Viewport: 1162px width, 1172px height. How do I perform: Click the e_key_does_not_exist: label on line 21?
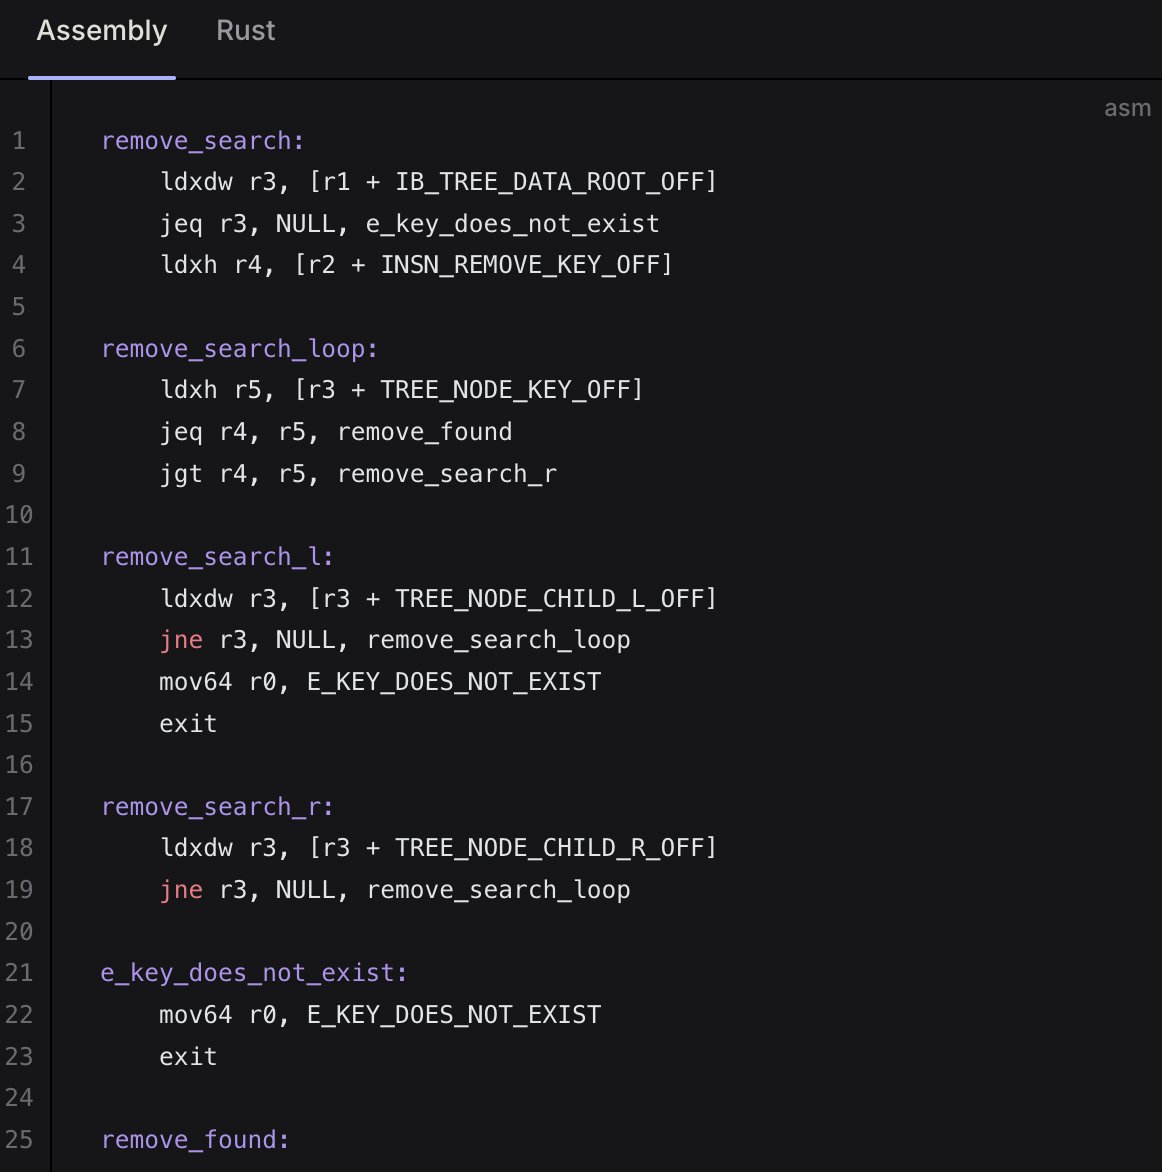coord(254,973)
